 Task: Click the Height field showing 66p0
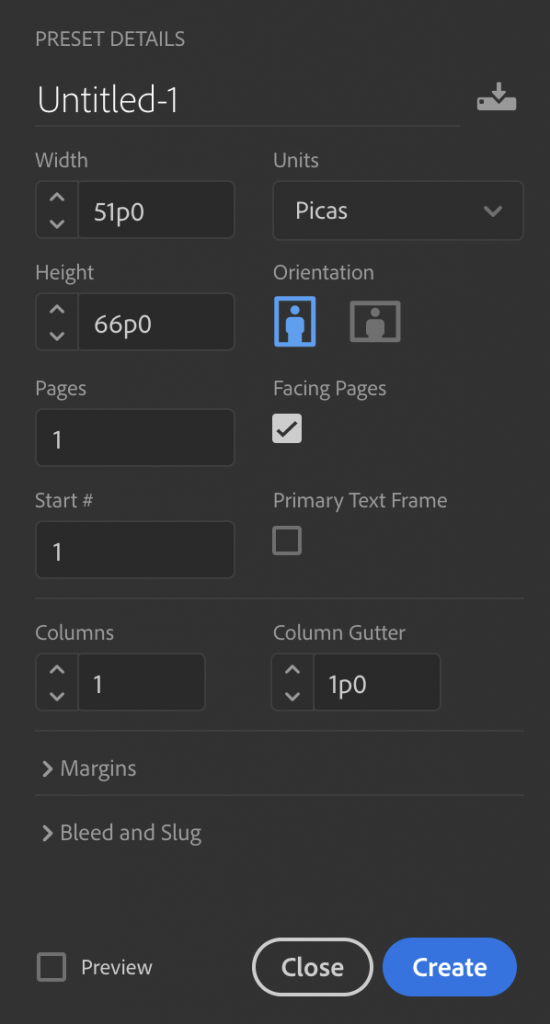(156, 322)
